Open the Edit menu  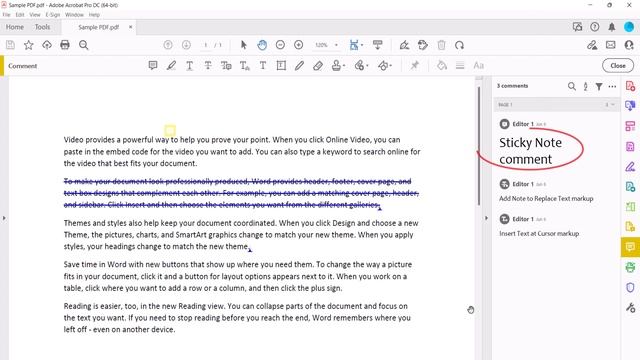(x=20, y=15)
